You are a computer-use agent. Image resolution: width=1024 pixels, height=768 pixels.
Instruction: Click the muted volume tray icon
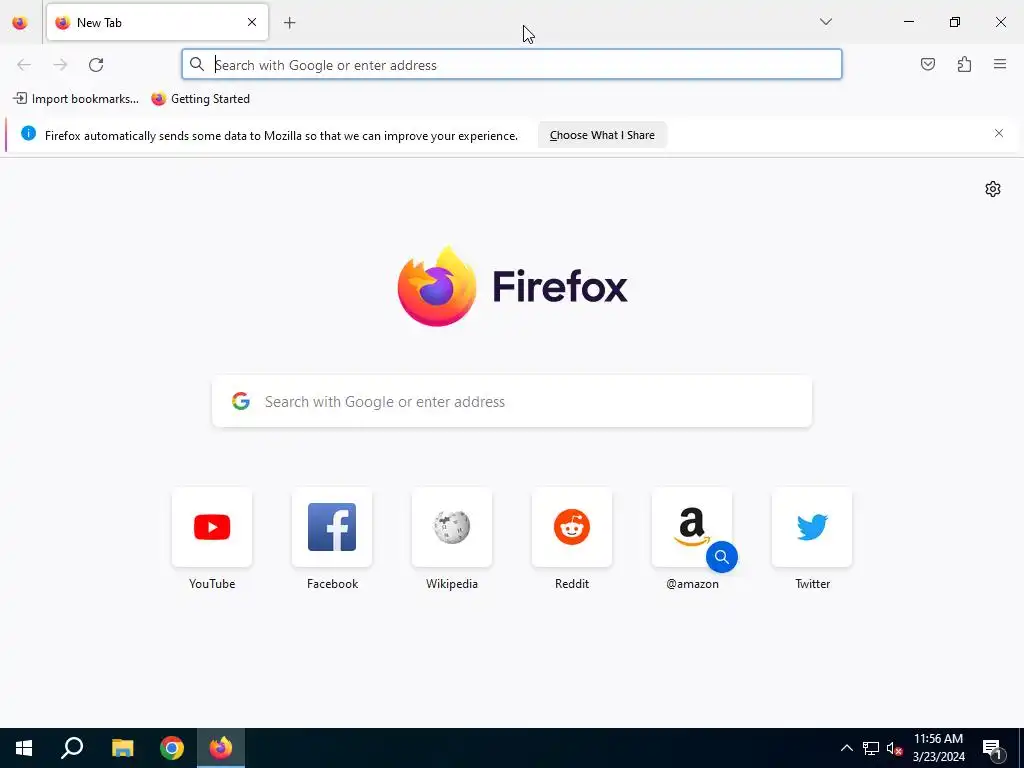(894, 748)
